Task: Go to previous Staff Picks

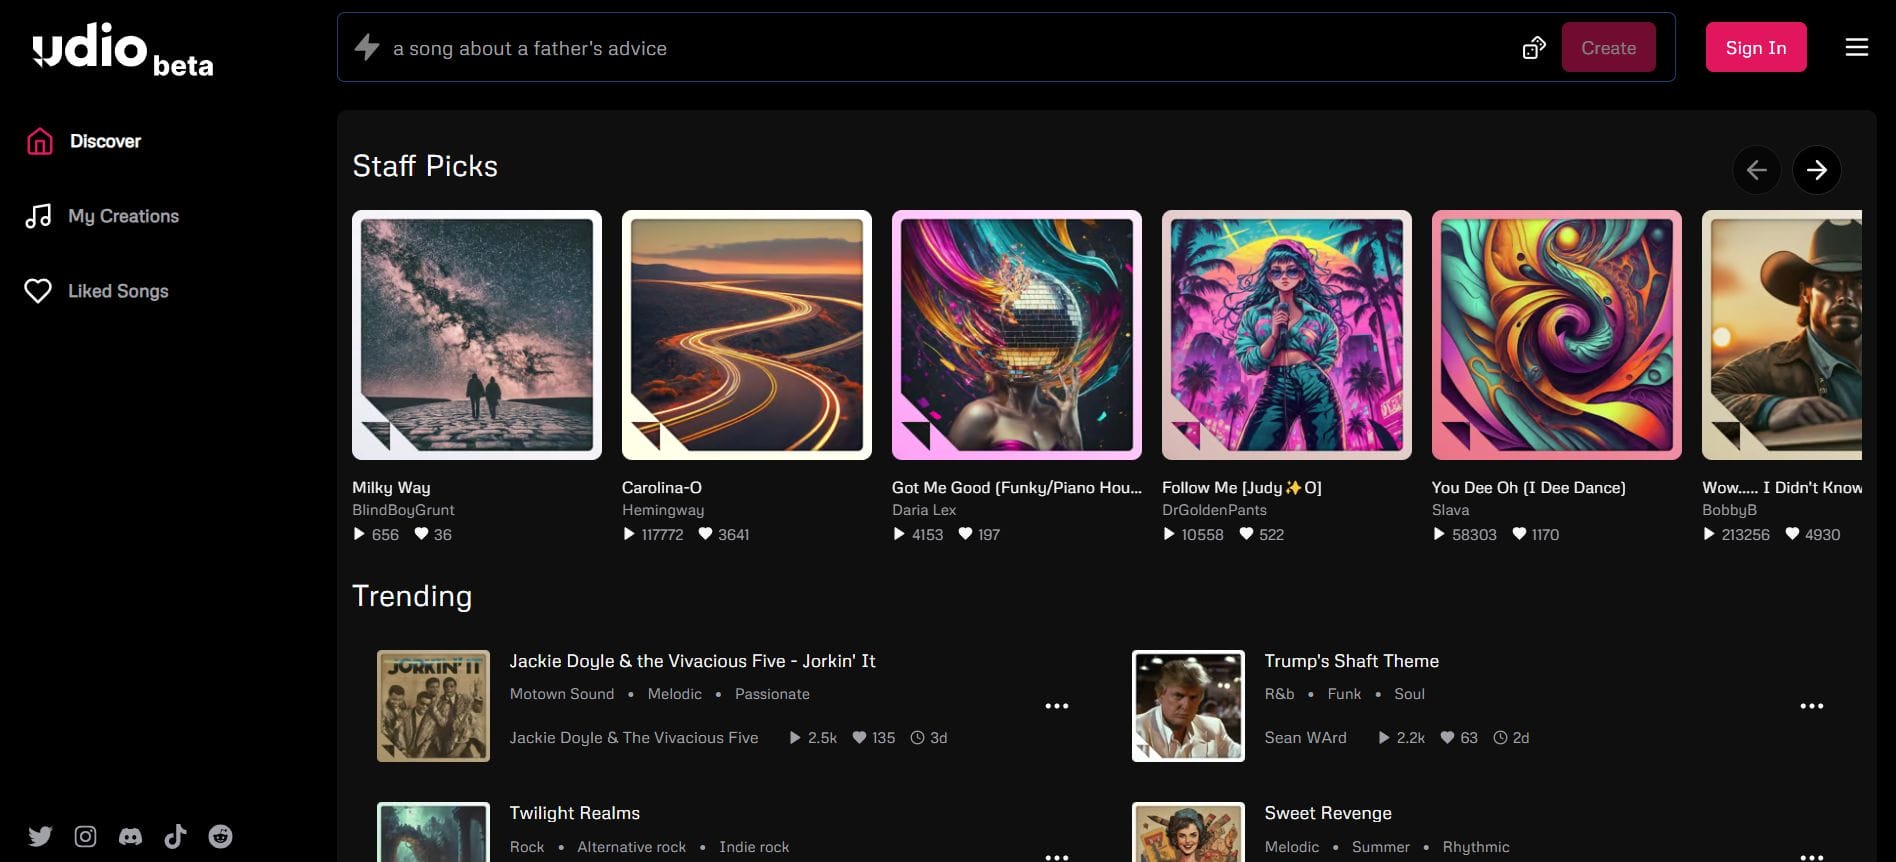Action: click(x=1756, y=170)
